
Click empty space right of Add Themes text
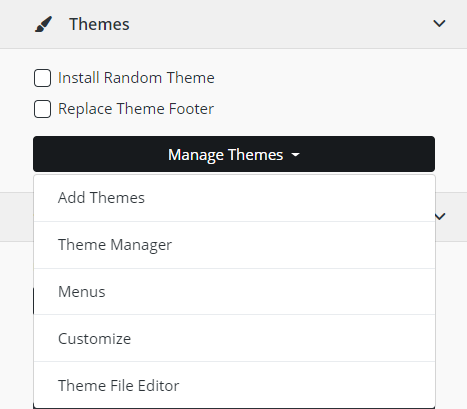pos(290,198)
